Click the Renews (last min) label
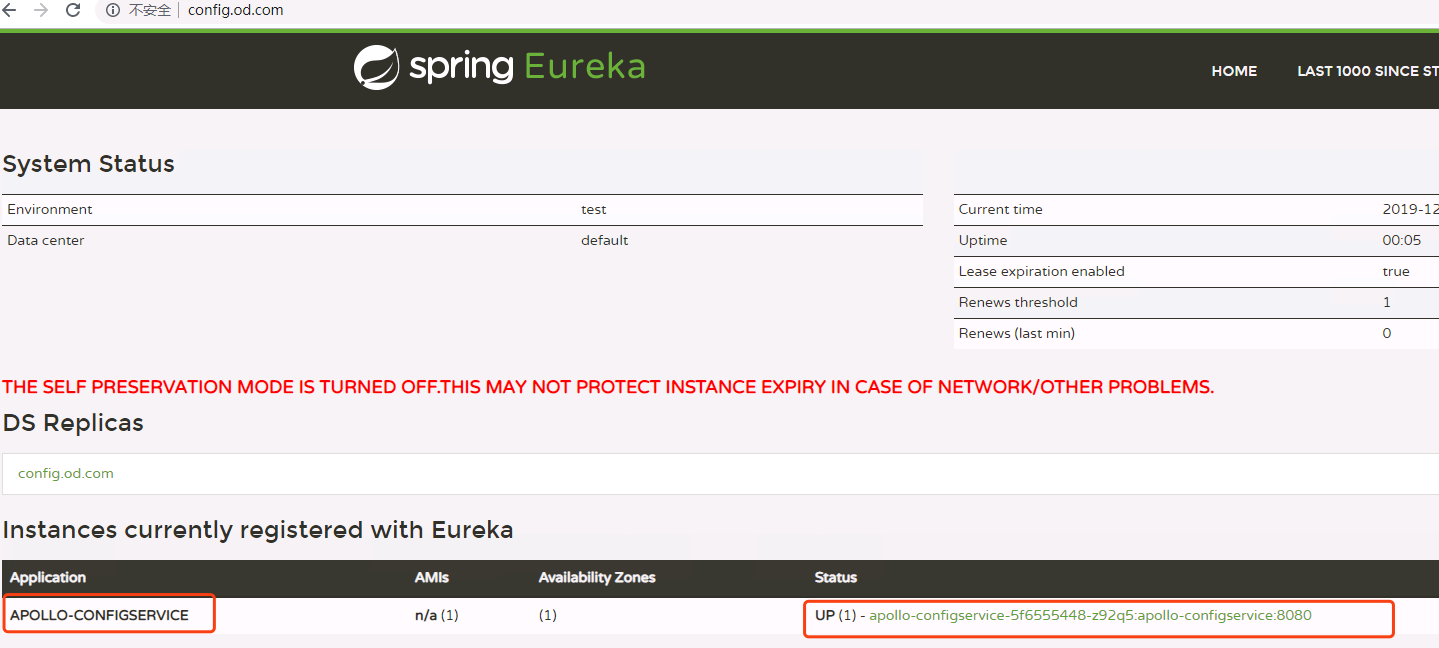The height and width of the screenshot is (648, 1439). pos(1017,333)
